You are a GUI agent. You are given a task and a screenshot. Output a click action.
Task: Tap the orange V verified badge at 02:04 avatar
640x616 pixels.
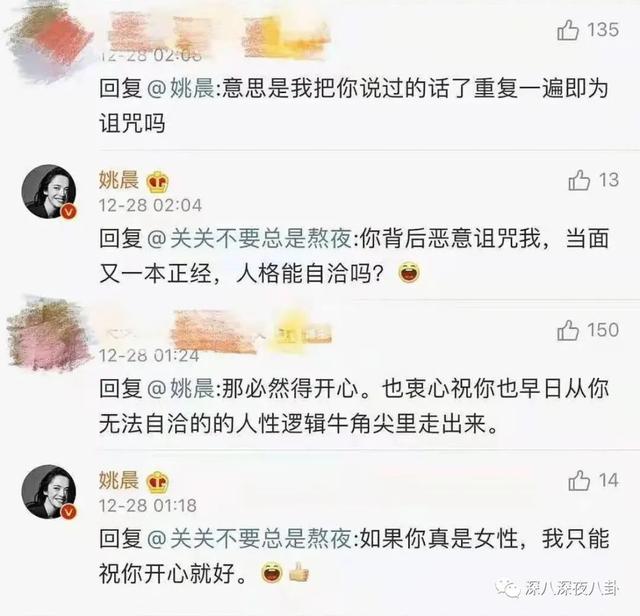click(69, 211)
